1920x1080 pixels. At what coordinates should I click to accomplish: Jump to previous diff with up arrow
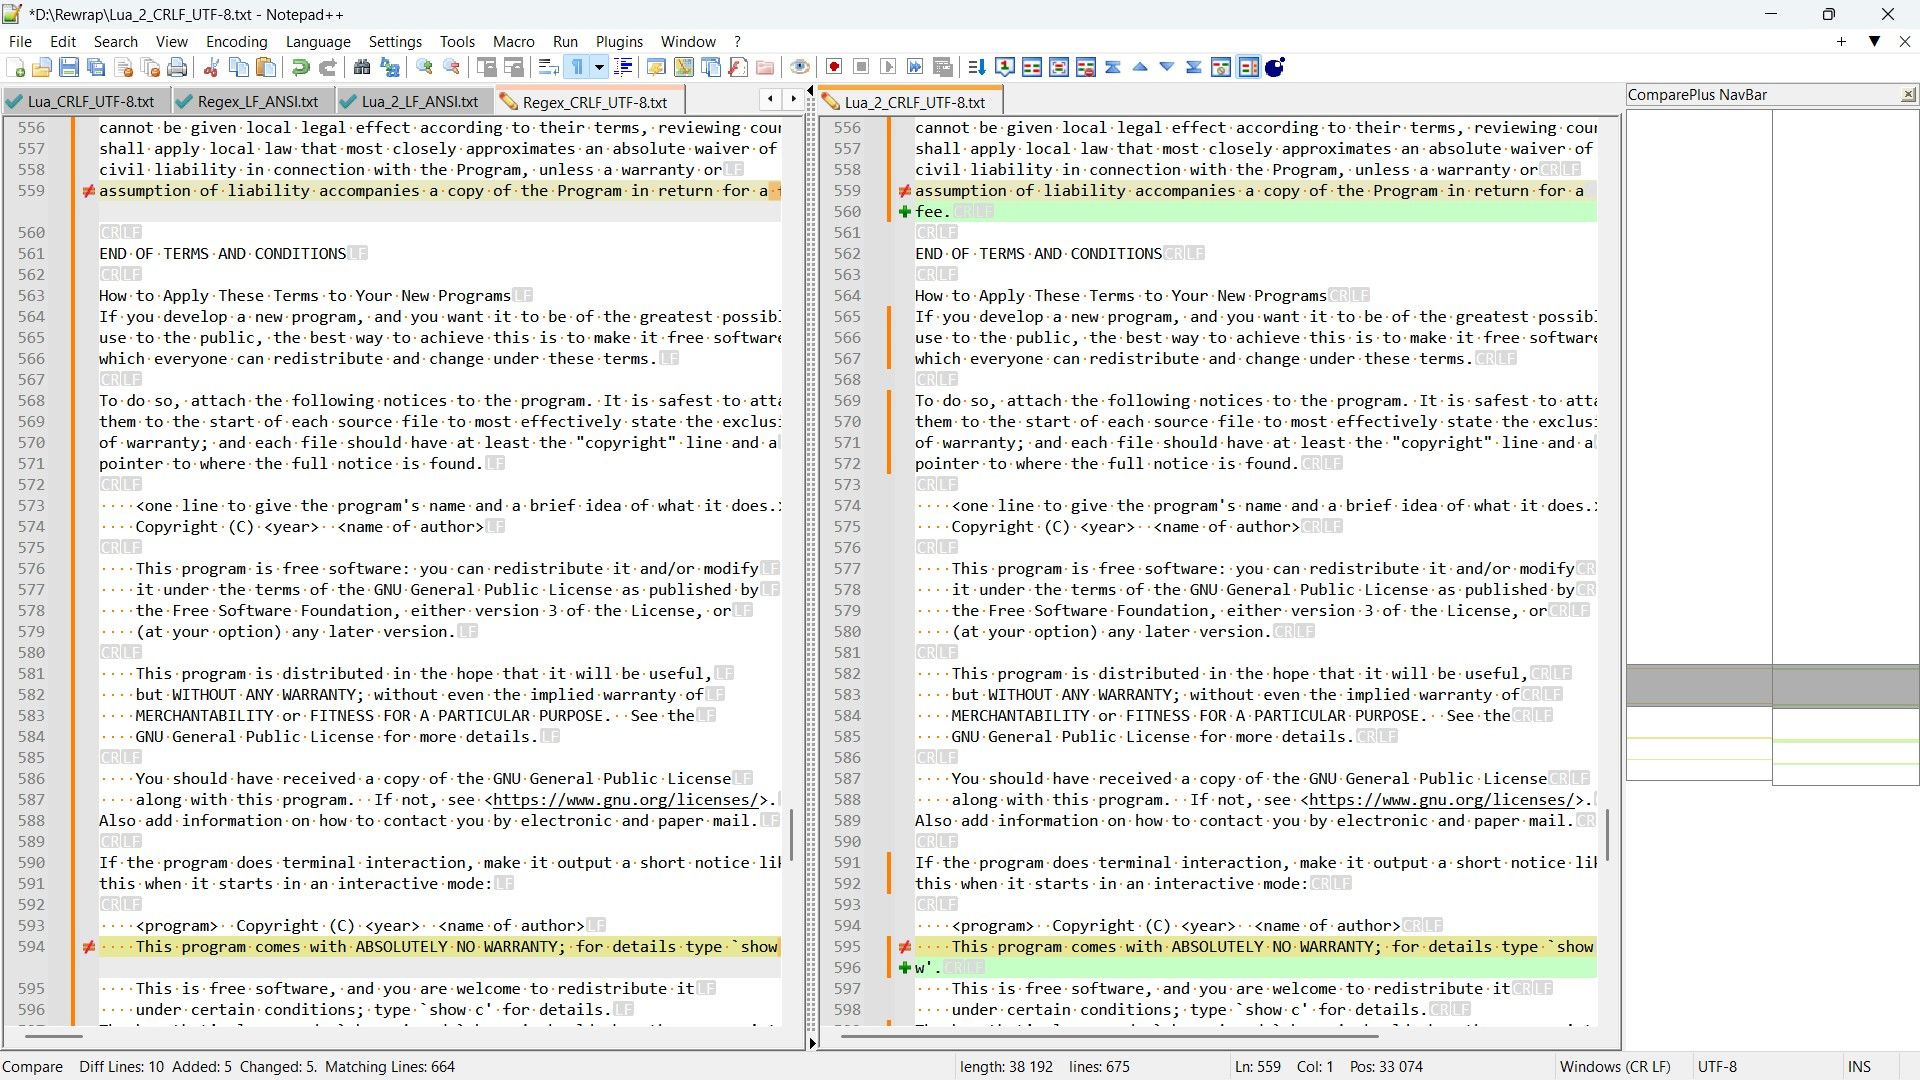point(1140,67)
